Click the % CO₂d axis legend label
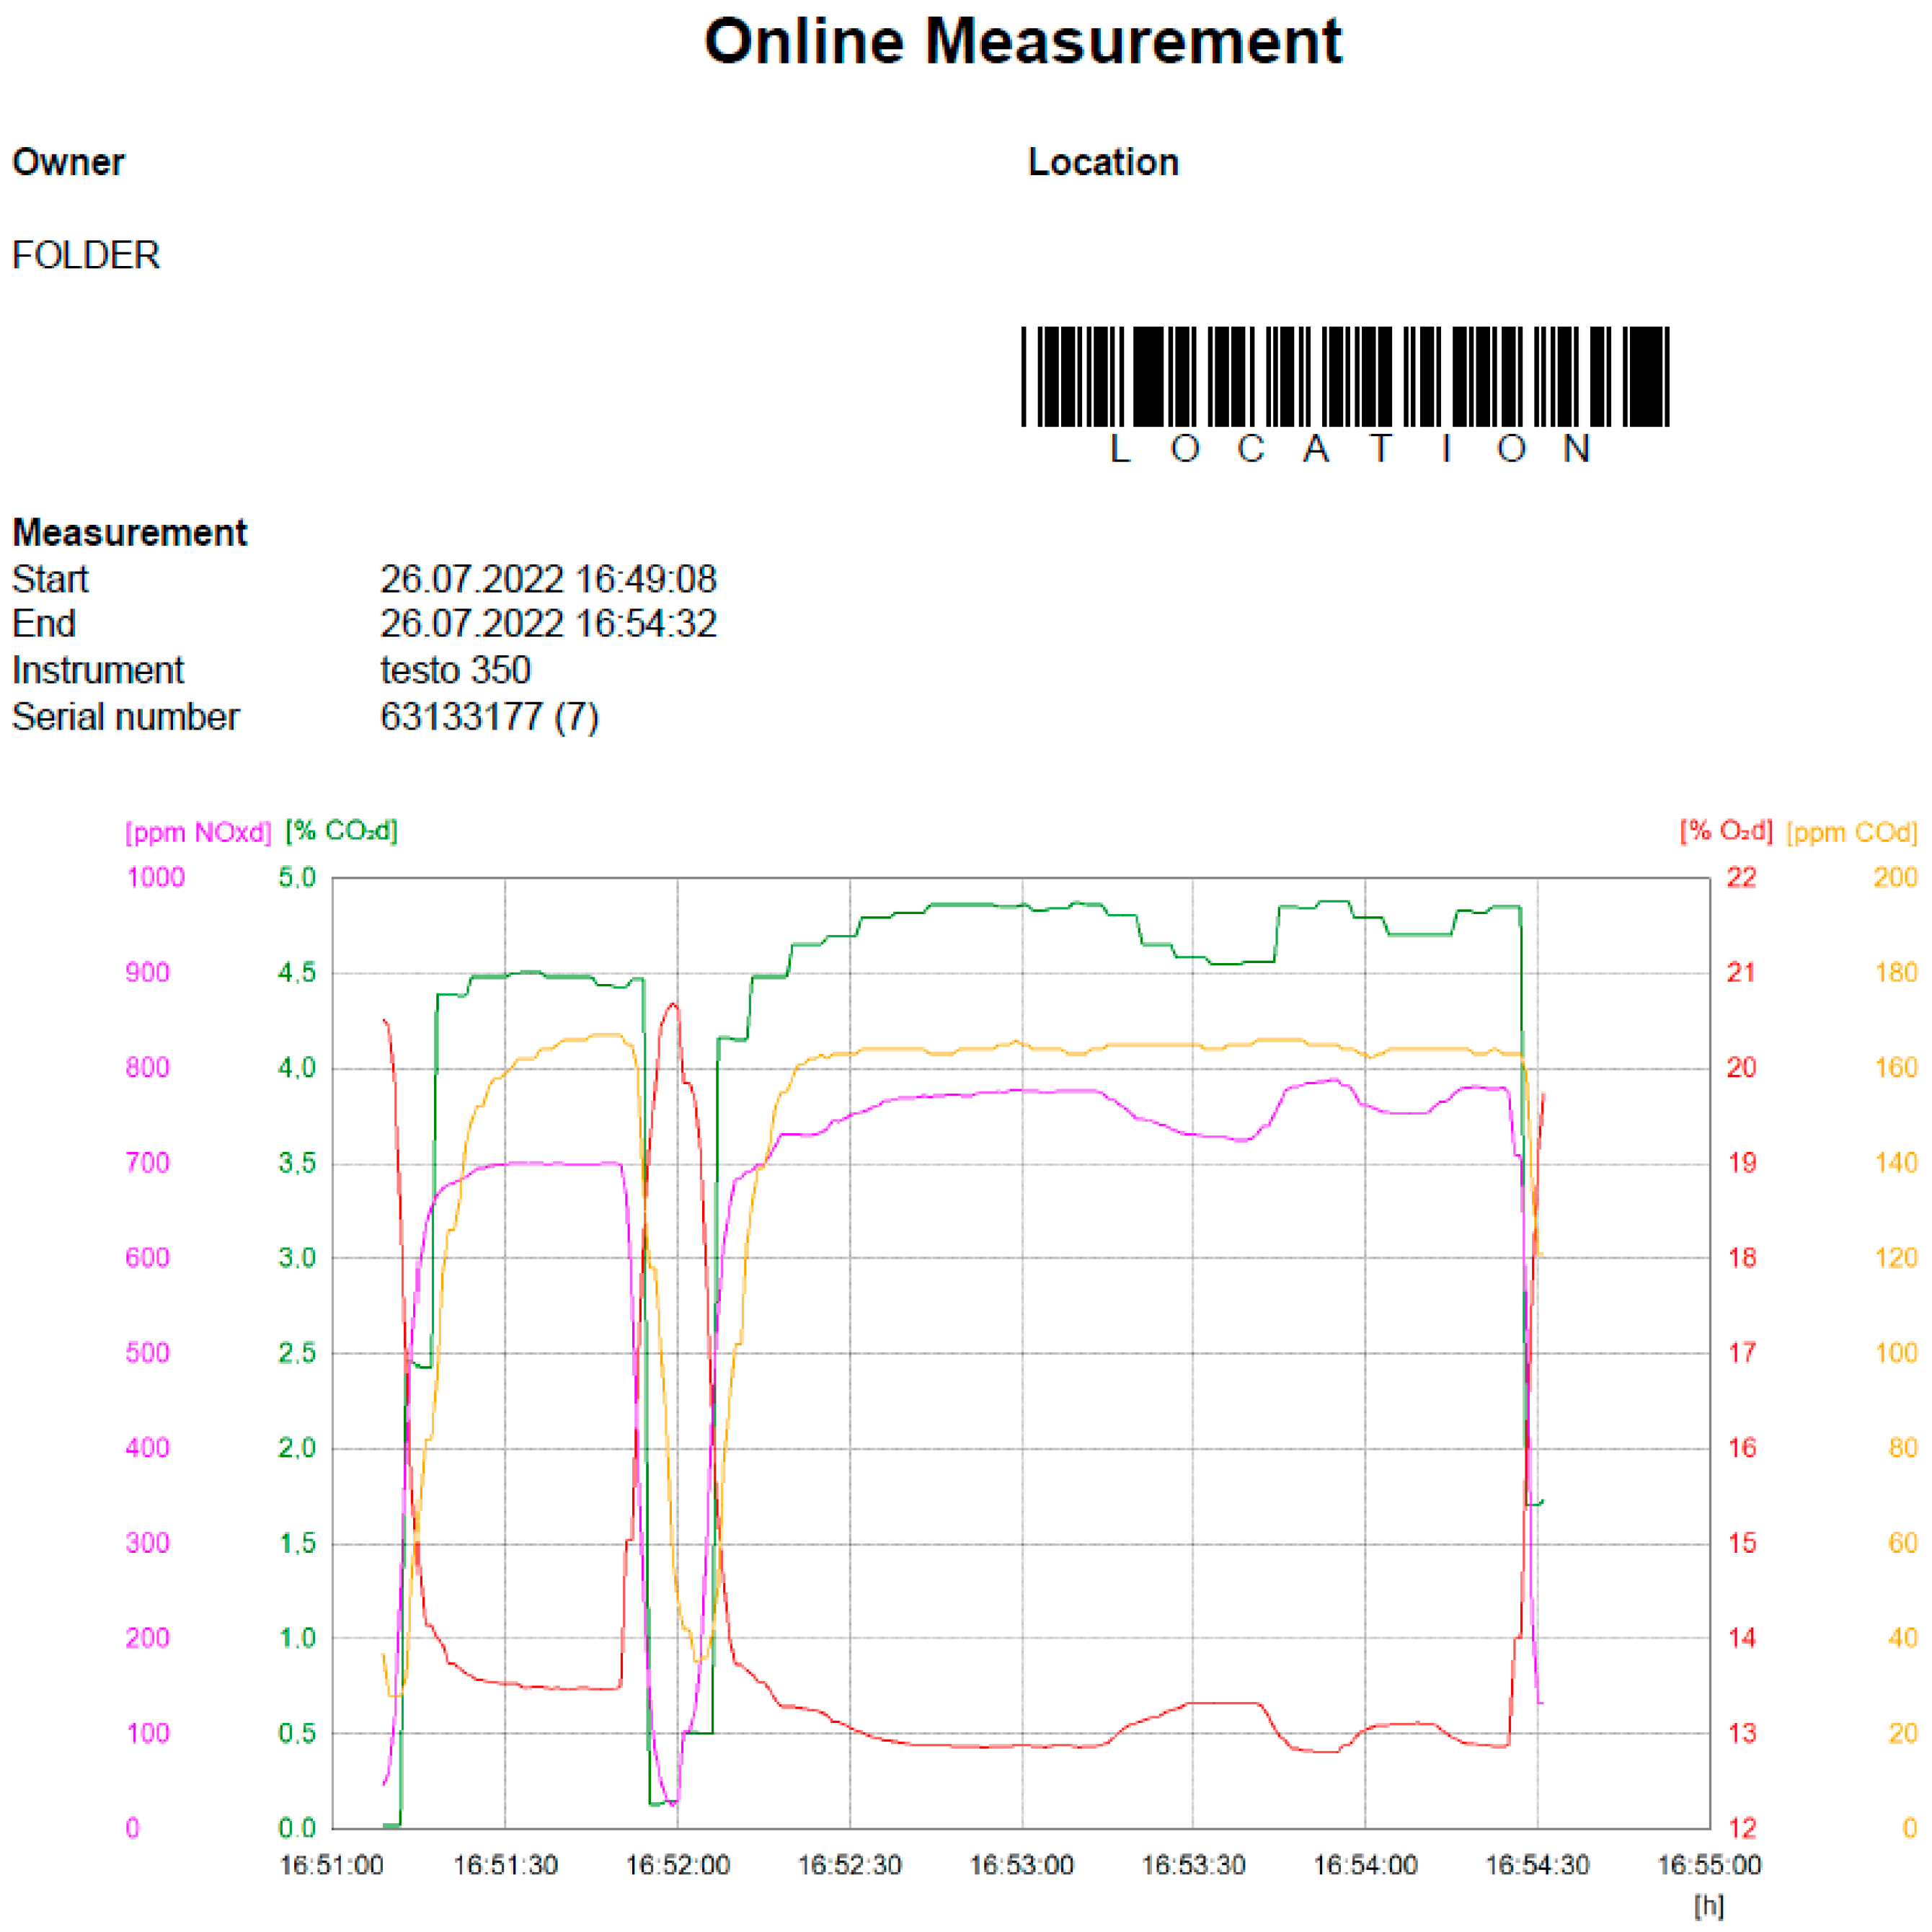This screenshot has height=1932, width=1932. click(x=341, y=831)
